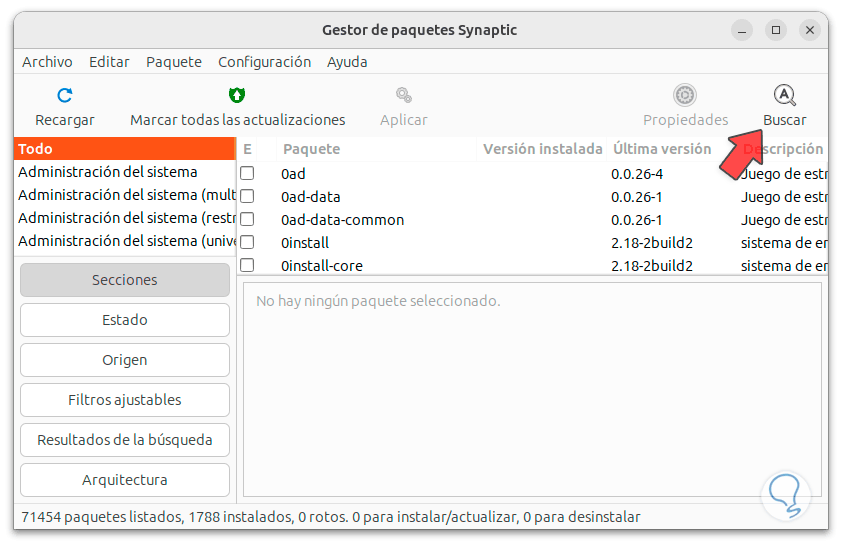Screen dimensions: 842x546
Task: Sort by the Última versión column header
Action: click(x=662, y=149)
